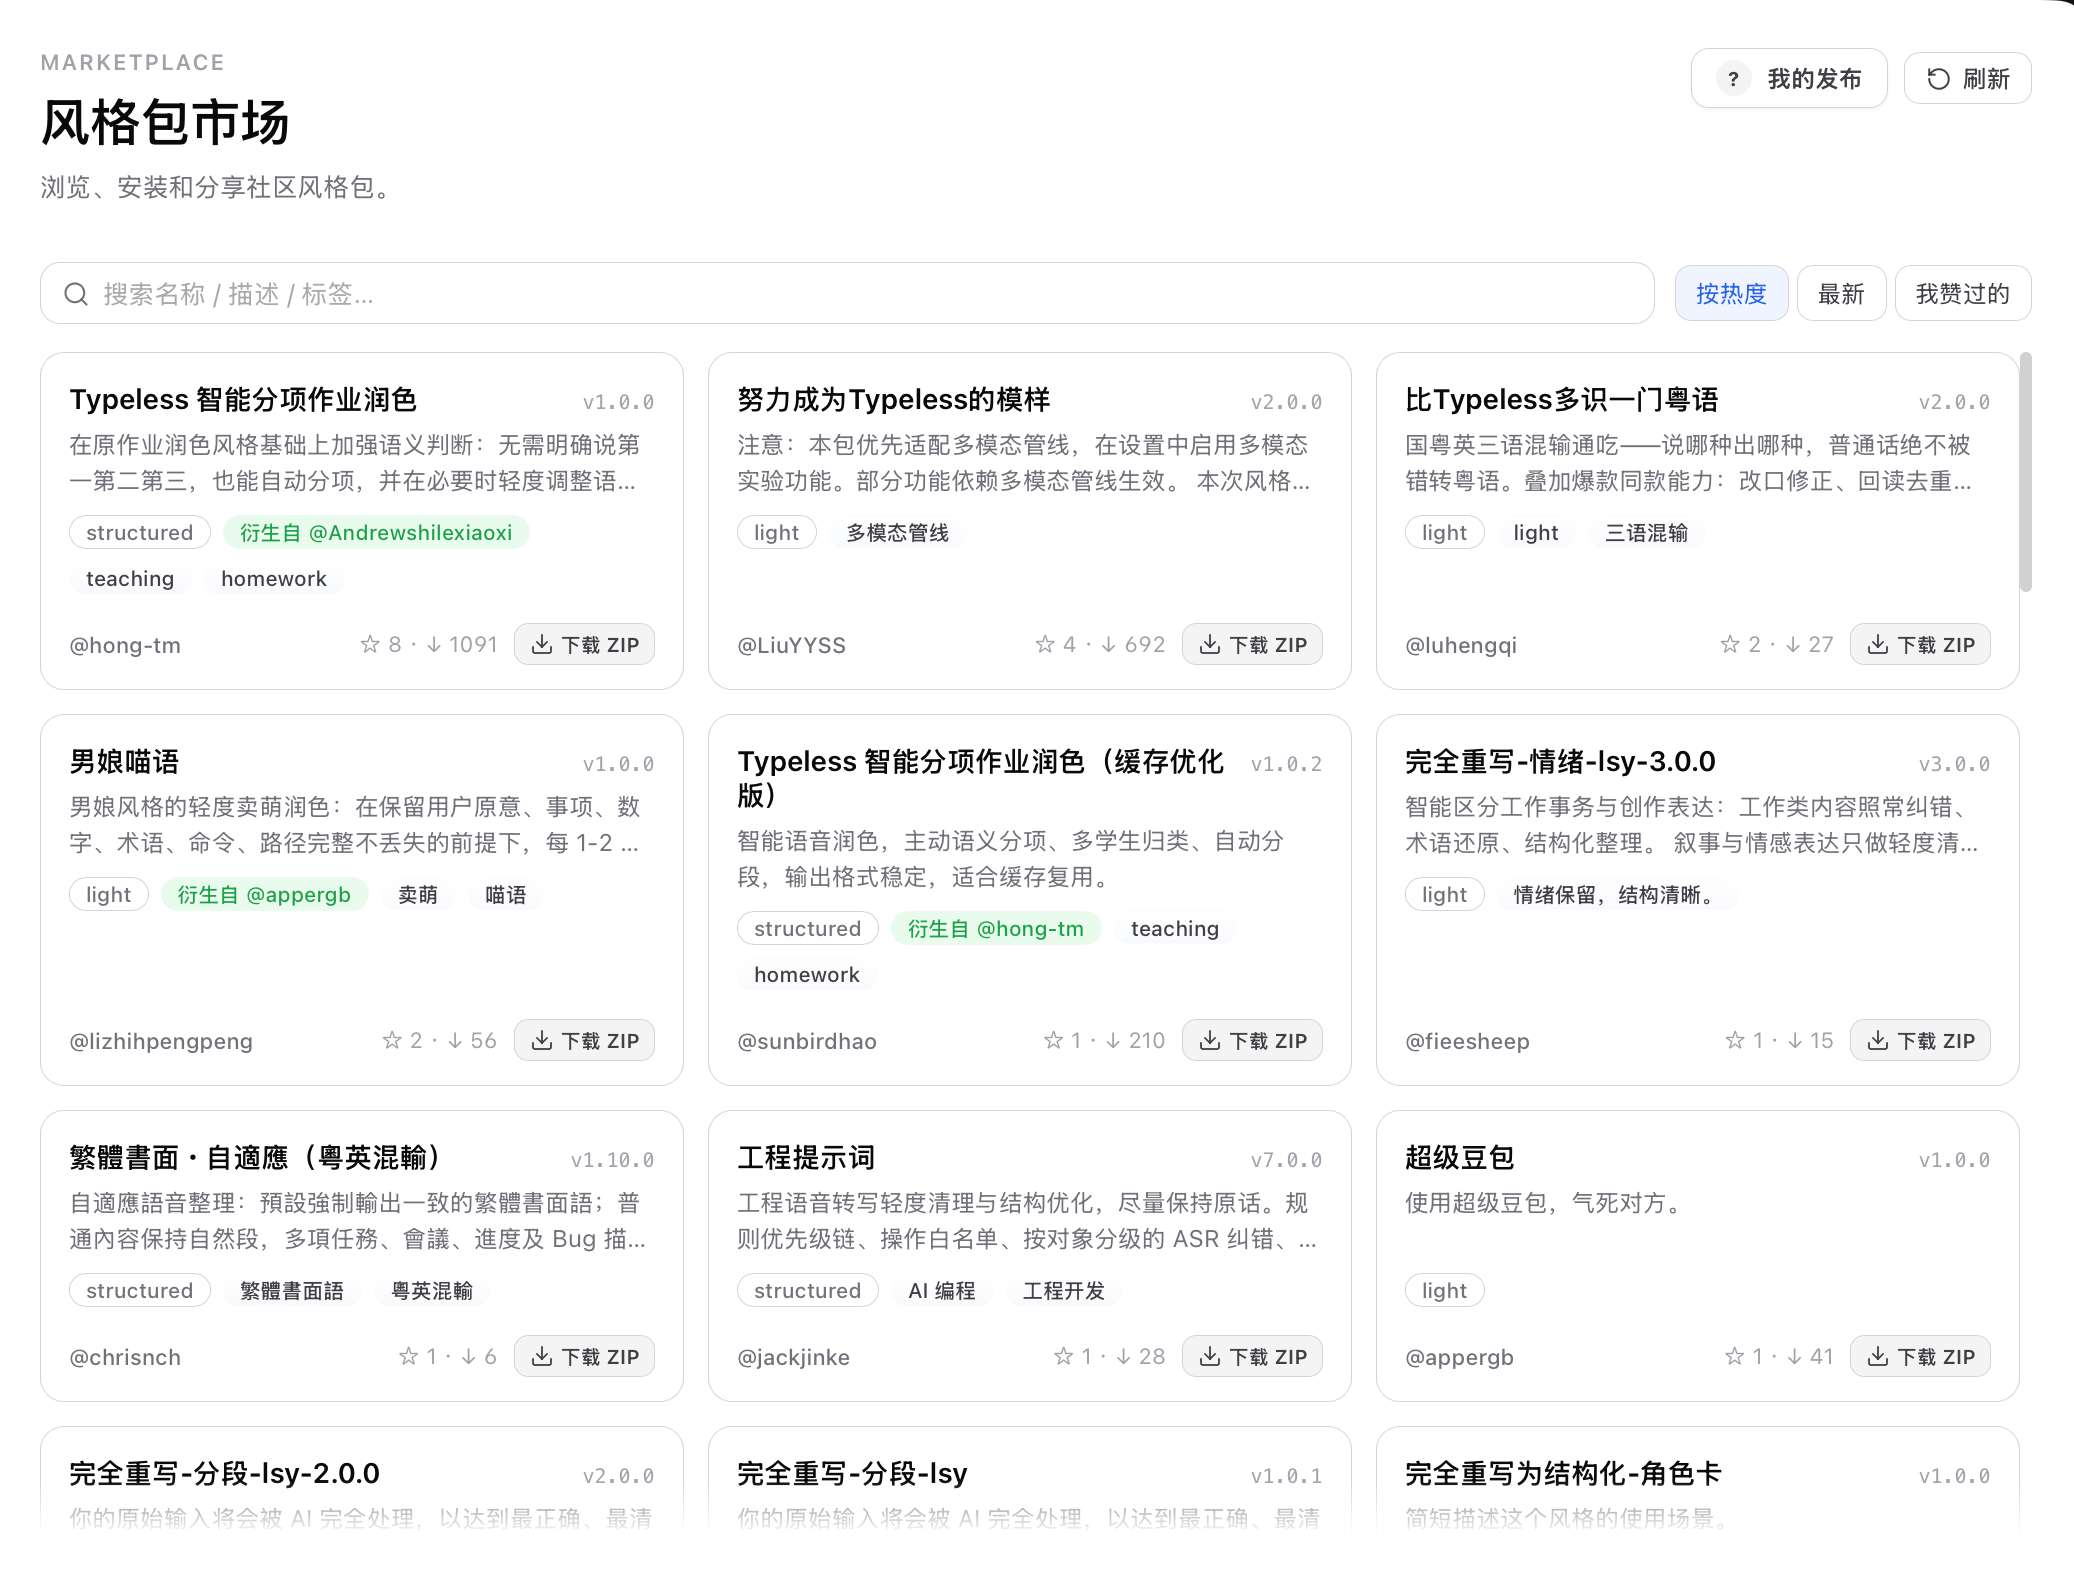The height and width of the screenshot is (1594, 2074).
Task: Download ZIP for 比Typeless多识一门粤语
Action: click(x=1920, y=645)
